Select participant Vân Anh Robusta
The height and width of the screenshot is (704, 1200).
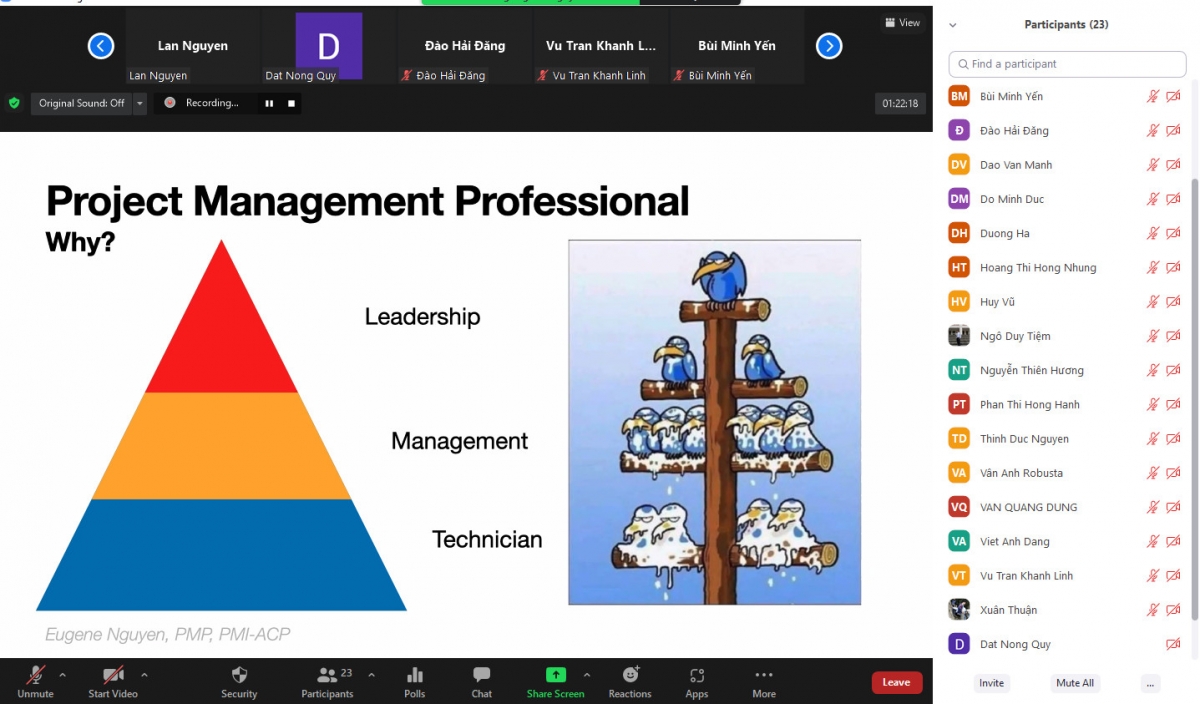pyautogui.click(x=1065, y=473)
